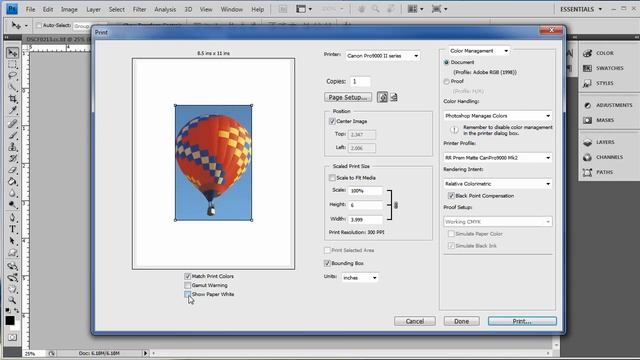Image resolution: width=640 pixels, height=360 pixels.
Task: Select the Horizontal Type tool
Action: click(13, 229)
